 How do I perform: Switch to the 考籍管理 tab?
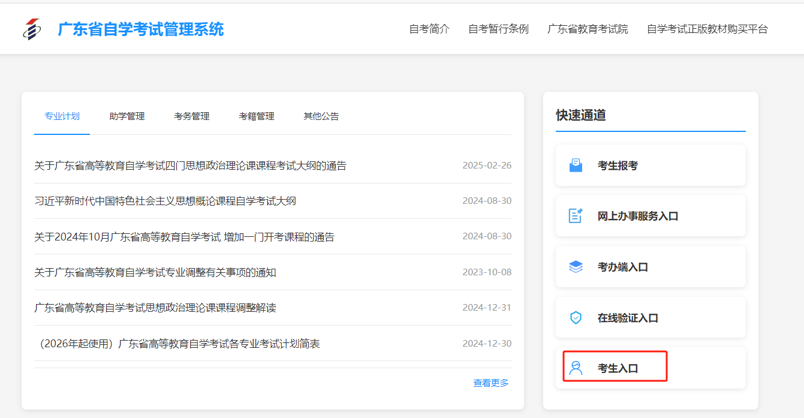click(256, 116)
